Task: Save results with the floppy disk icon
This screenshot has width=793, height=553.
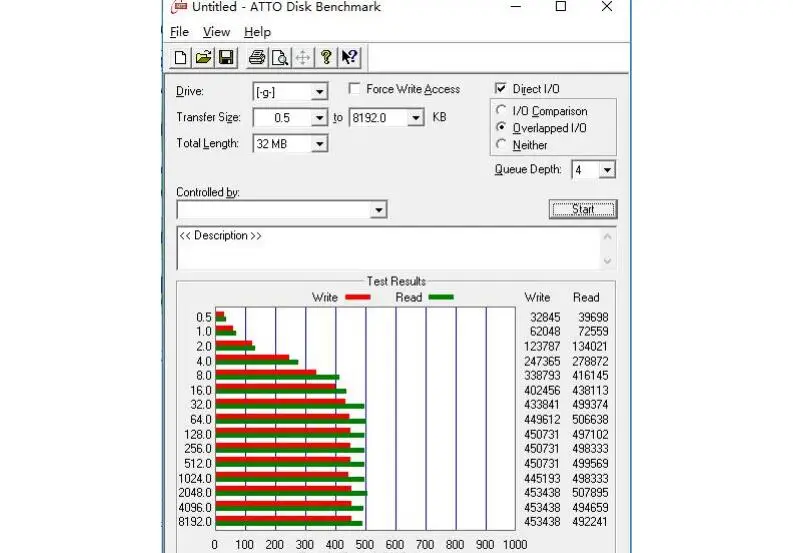Action: coord(226,57)
